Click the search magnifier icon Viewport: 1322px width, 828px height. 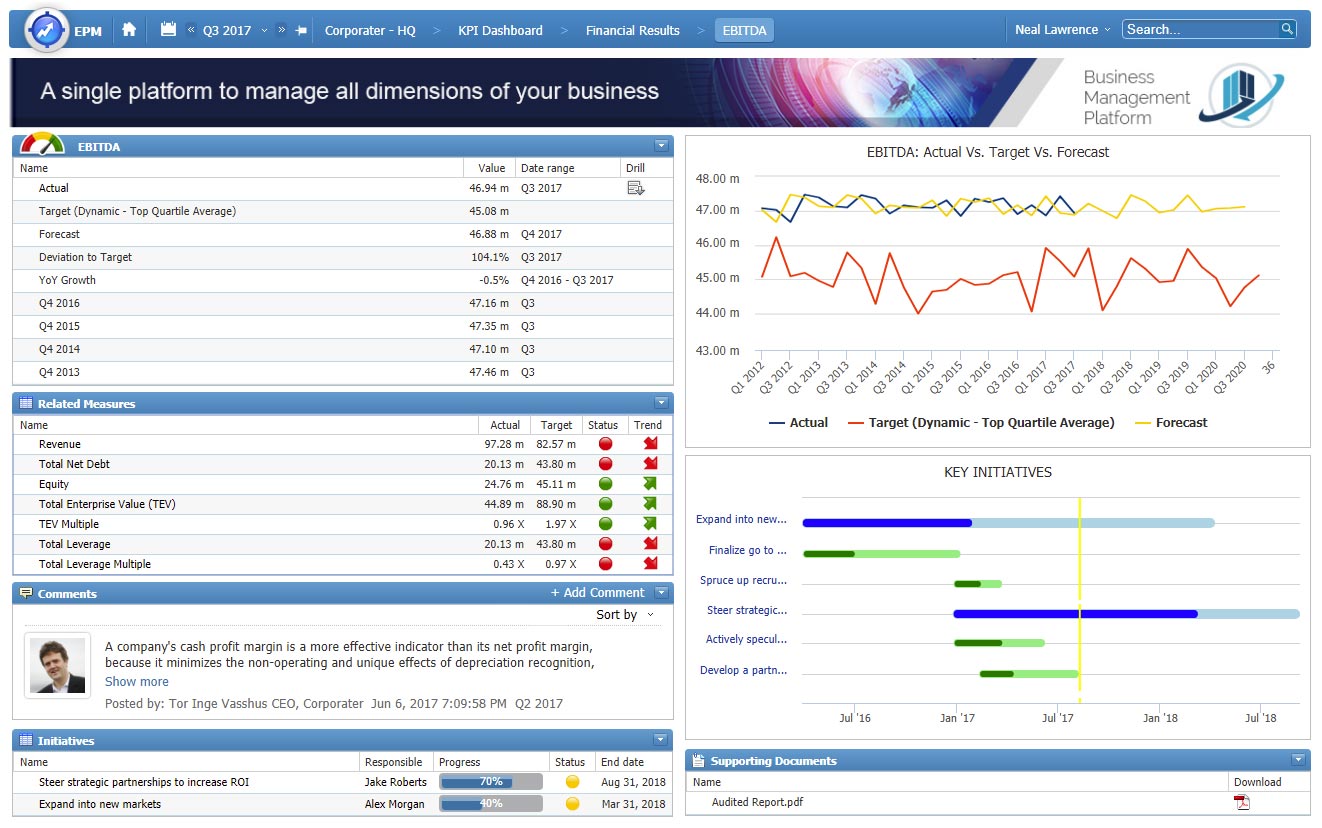coord(1287,29)
